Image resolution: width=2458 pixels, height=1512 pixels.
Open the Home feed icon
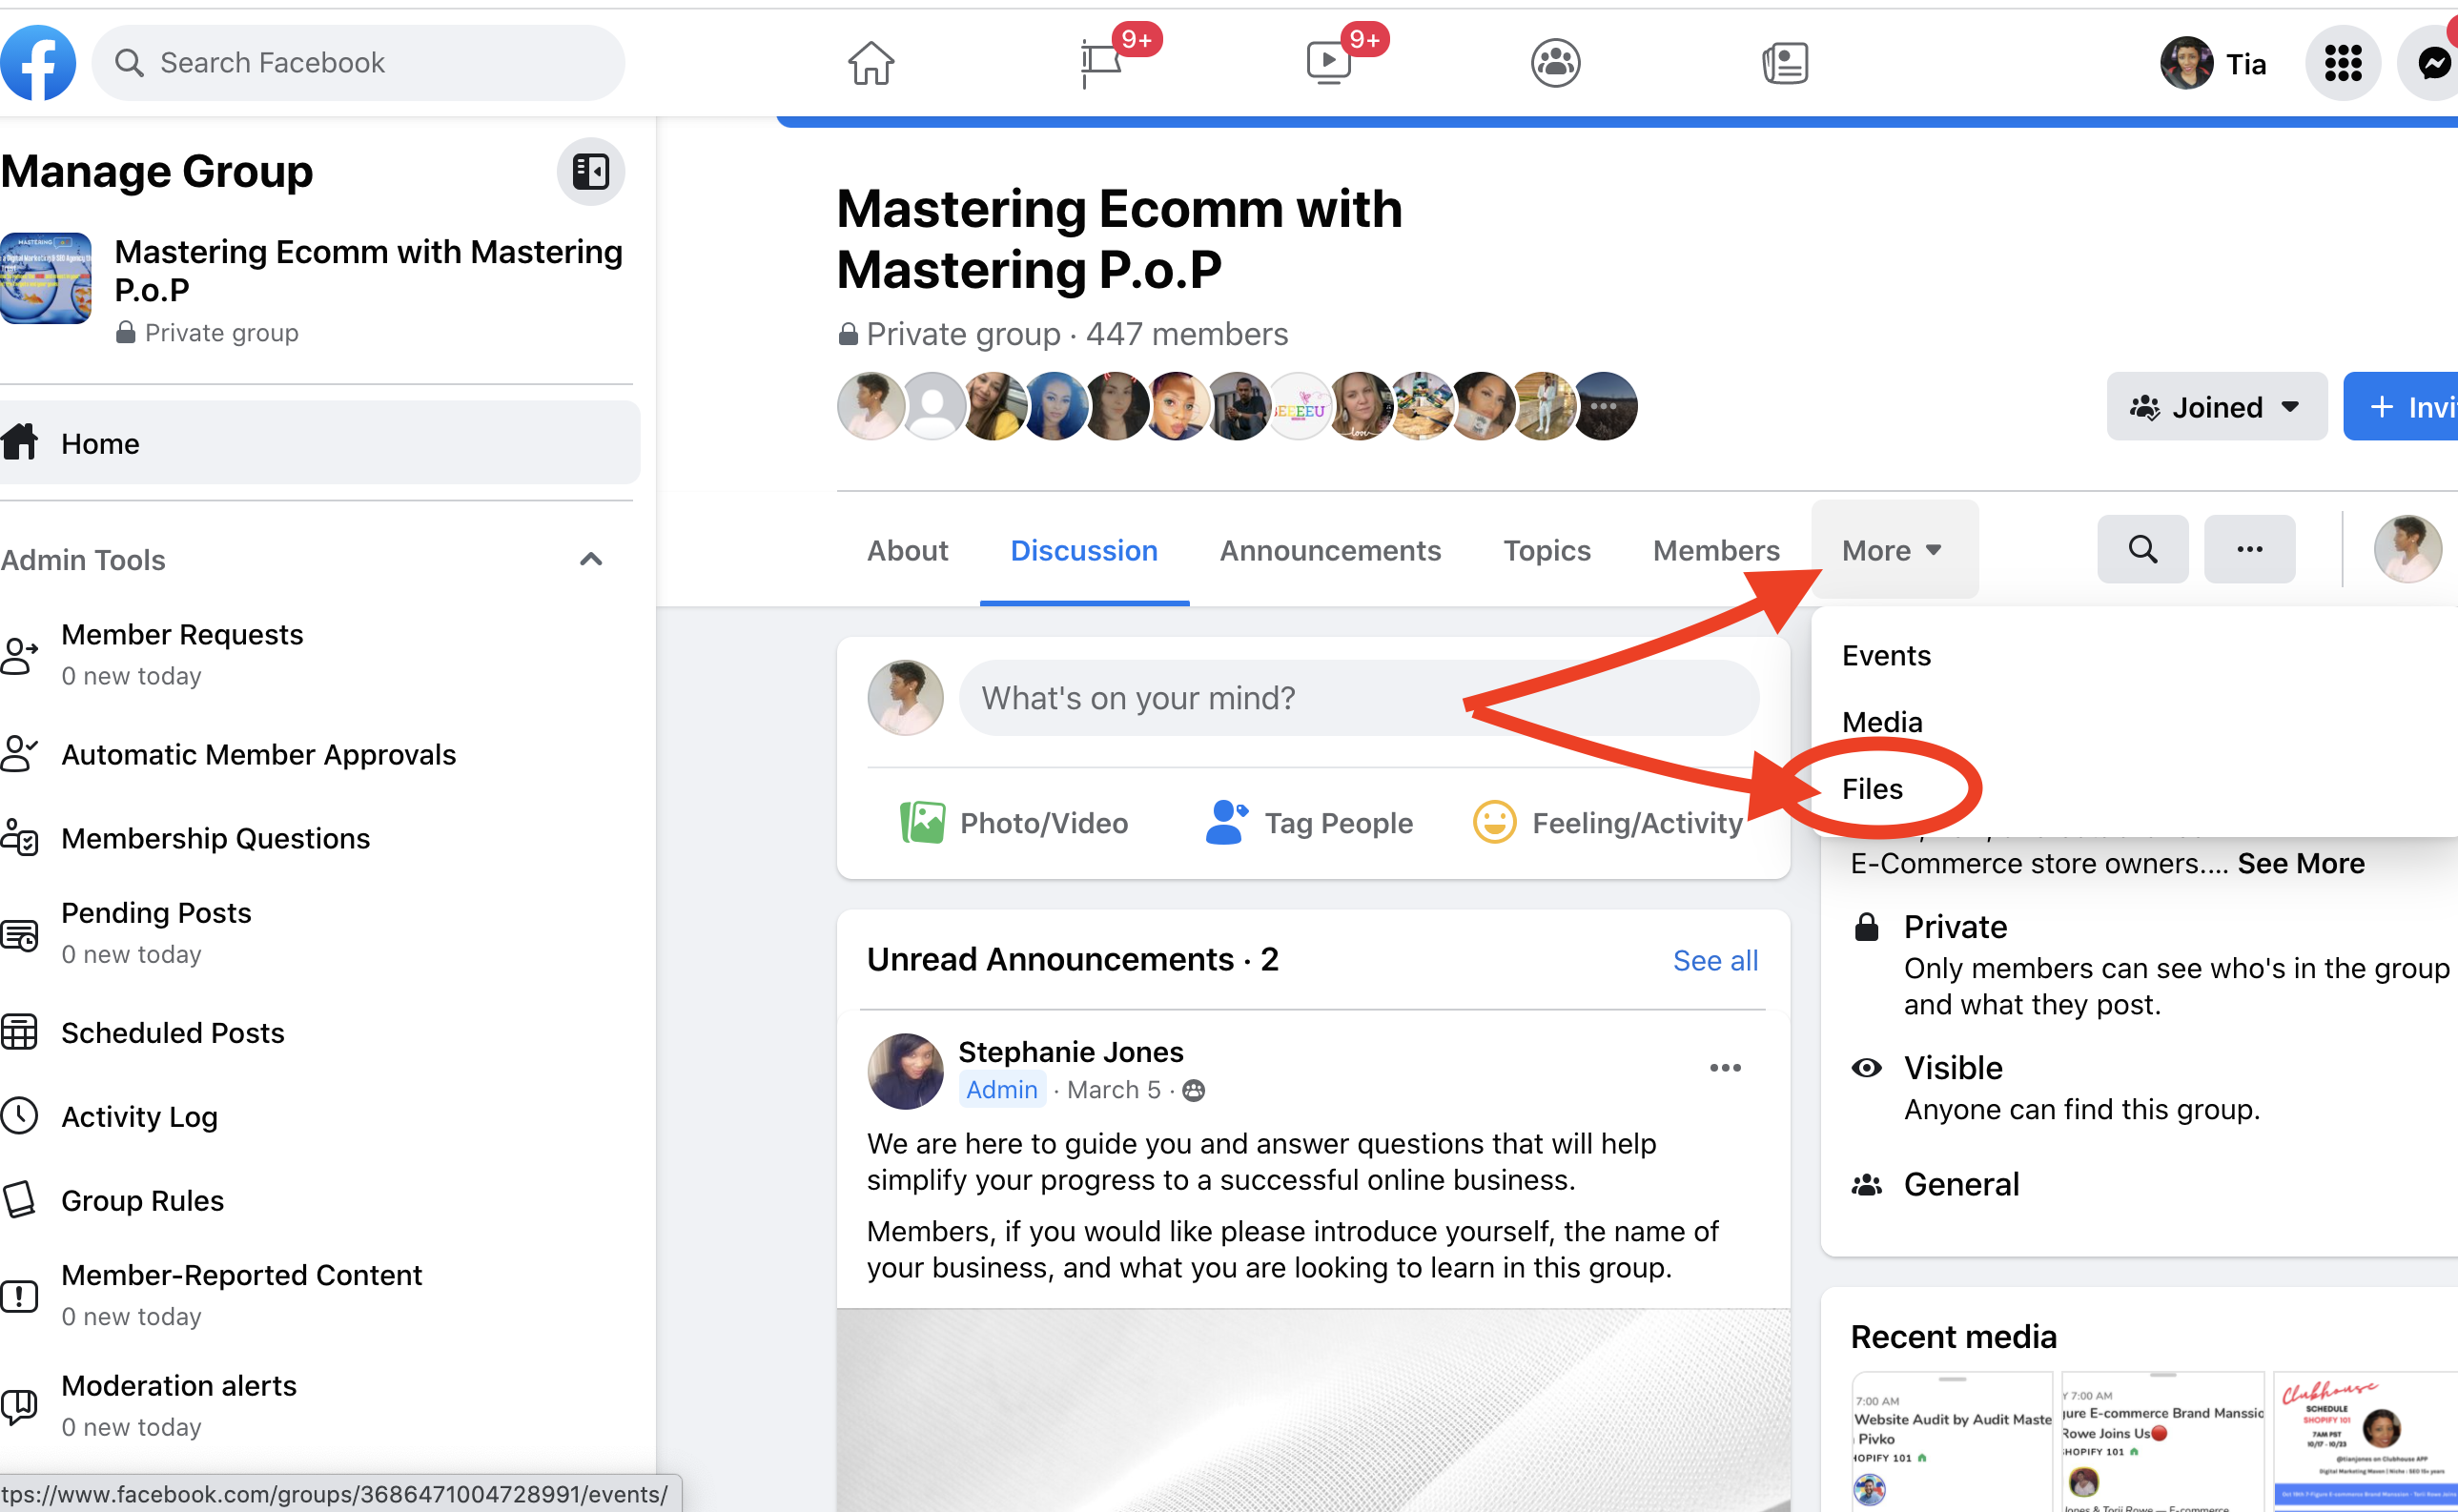[871, 63]
